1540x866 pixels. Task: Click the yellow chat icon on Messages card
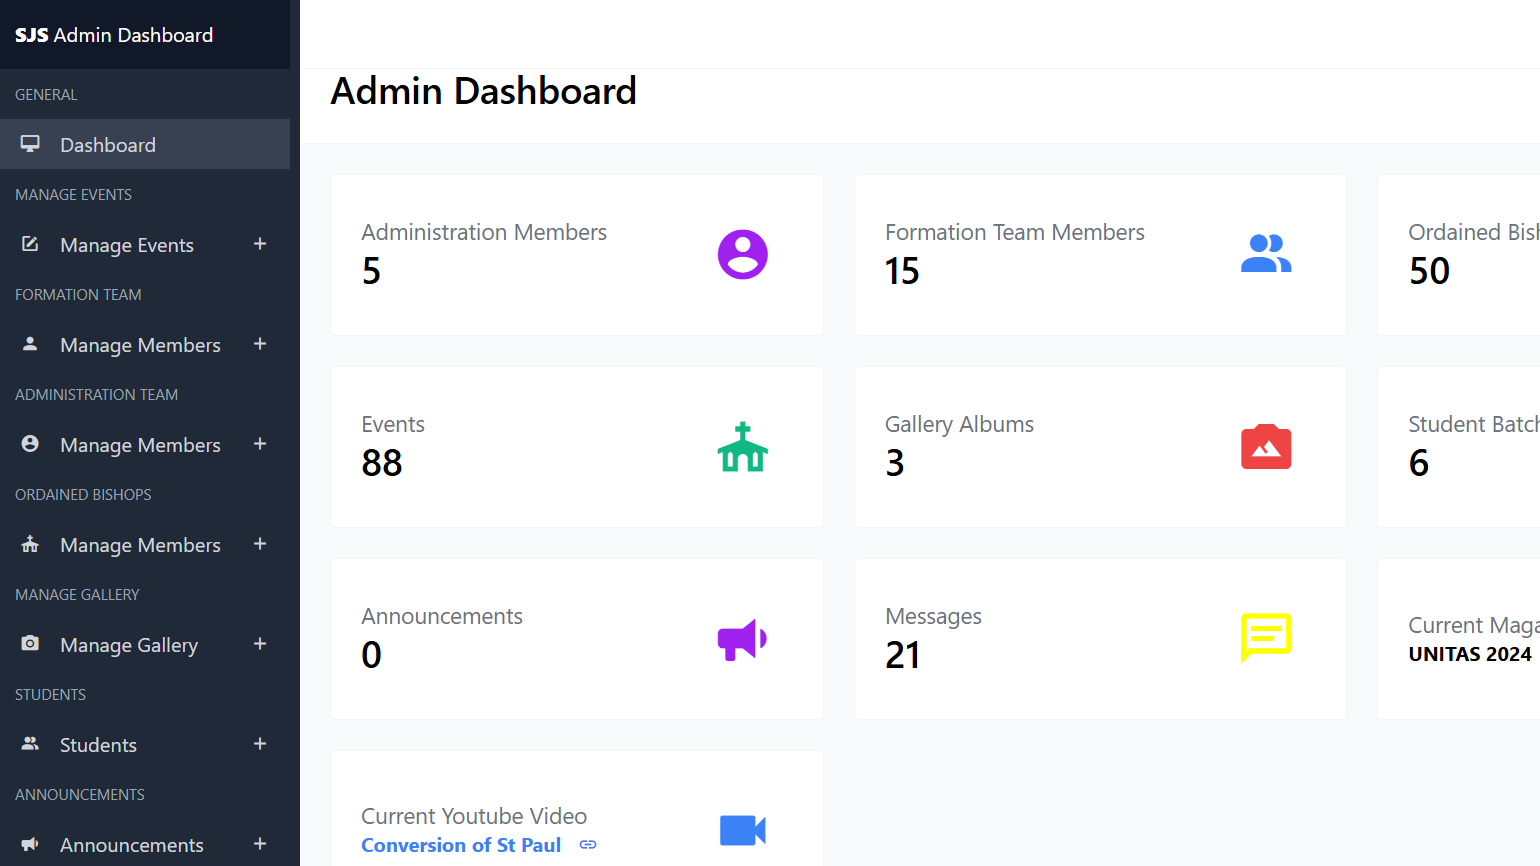[x=1266, y=638]
